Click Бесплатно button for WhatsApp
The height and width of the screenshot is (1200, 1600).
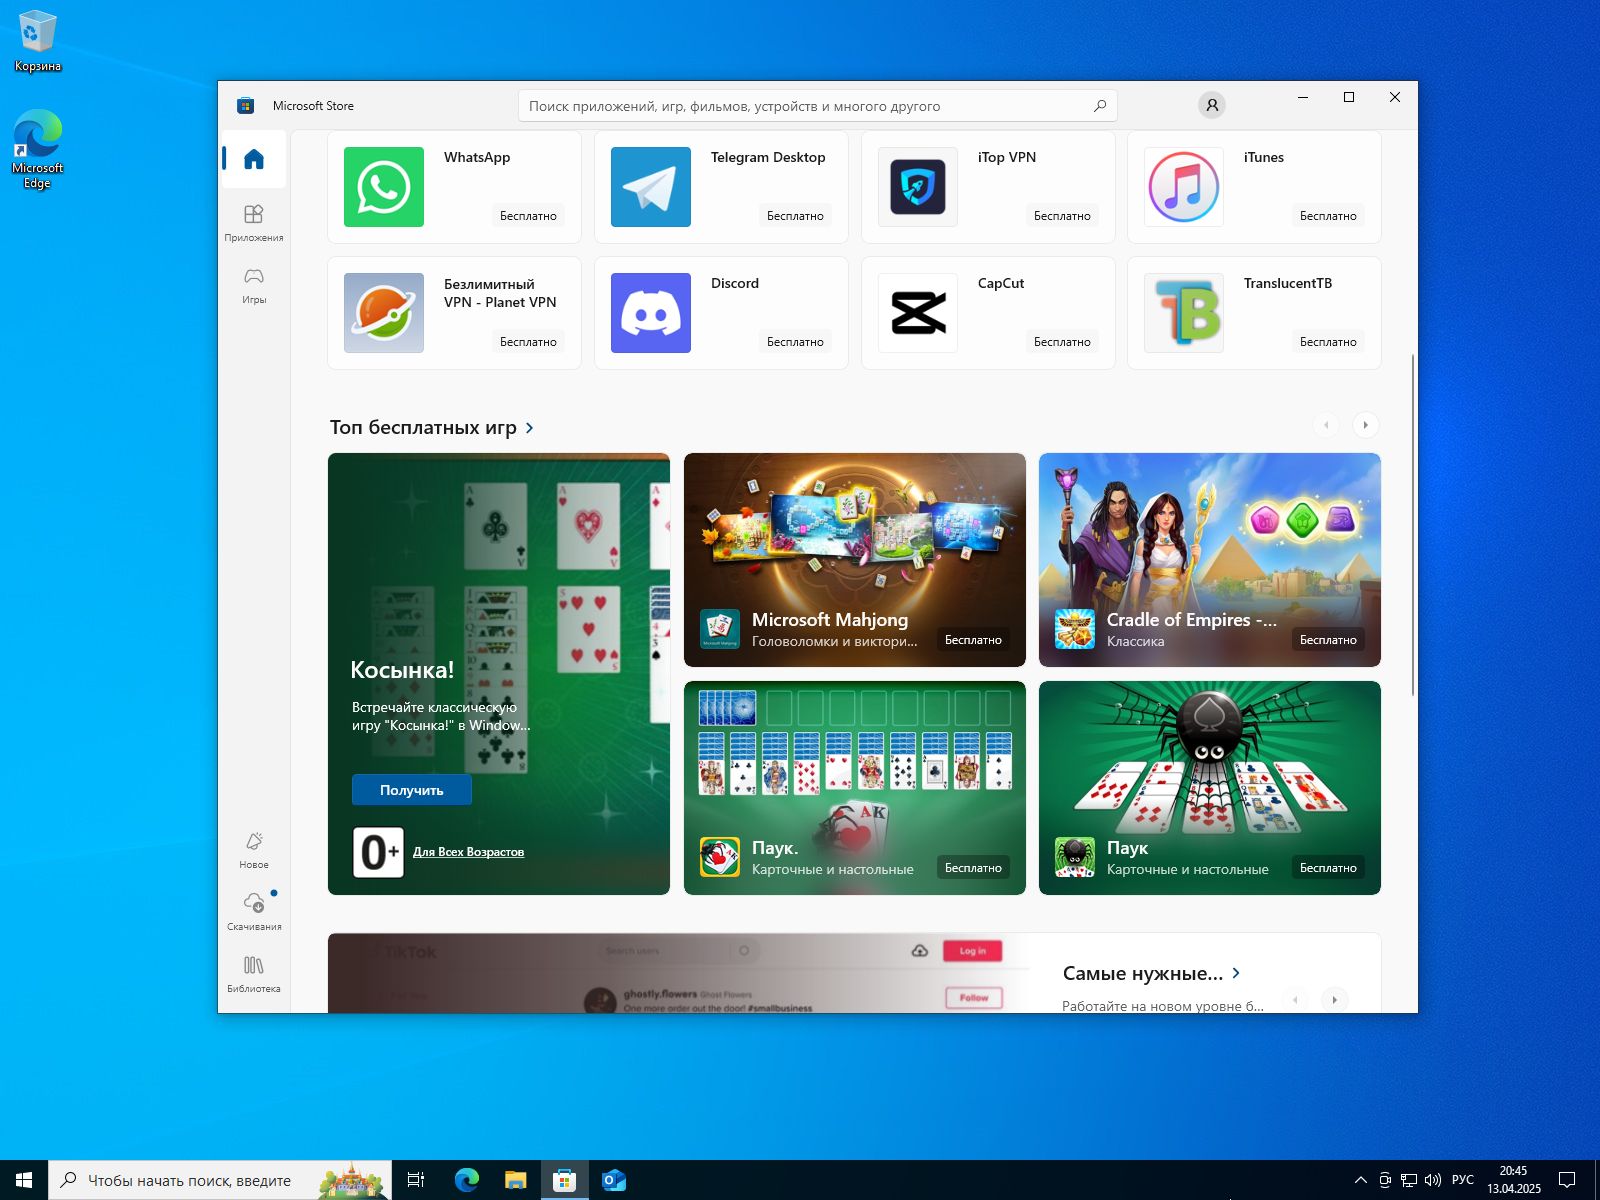(528, 216)
